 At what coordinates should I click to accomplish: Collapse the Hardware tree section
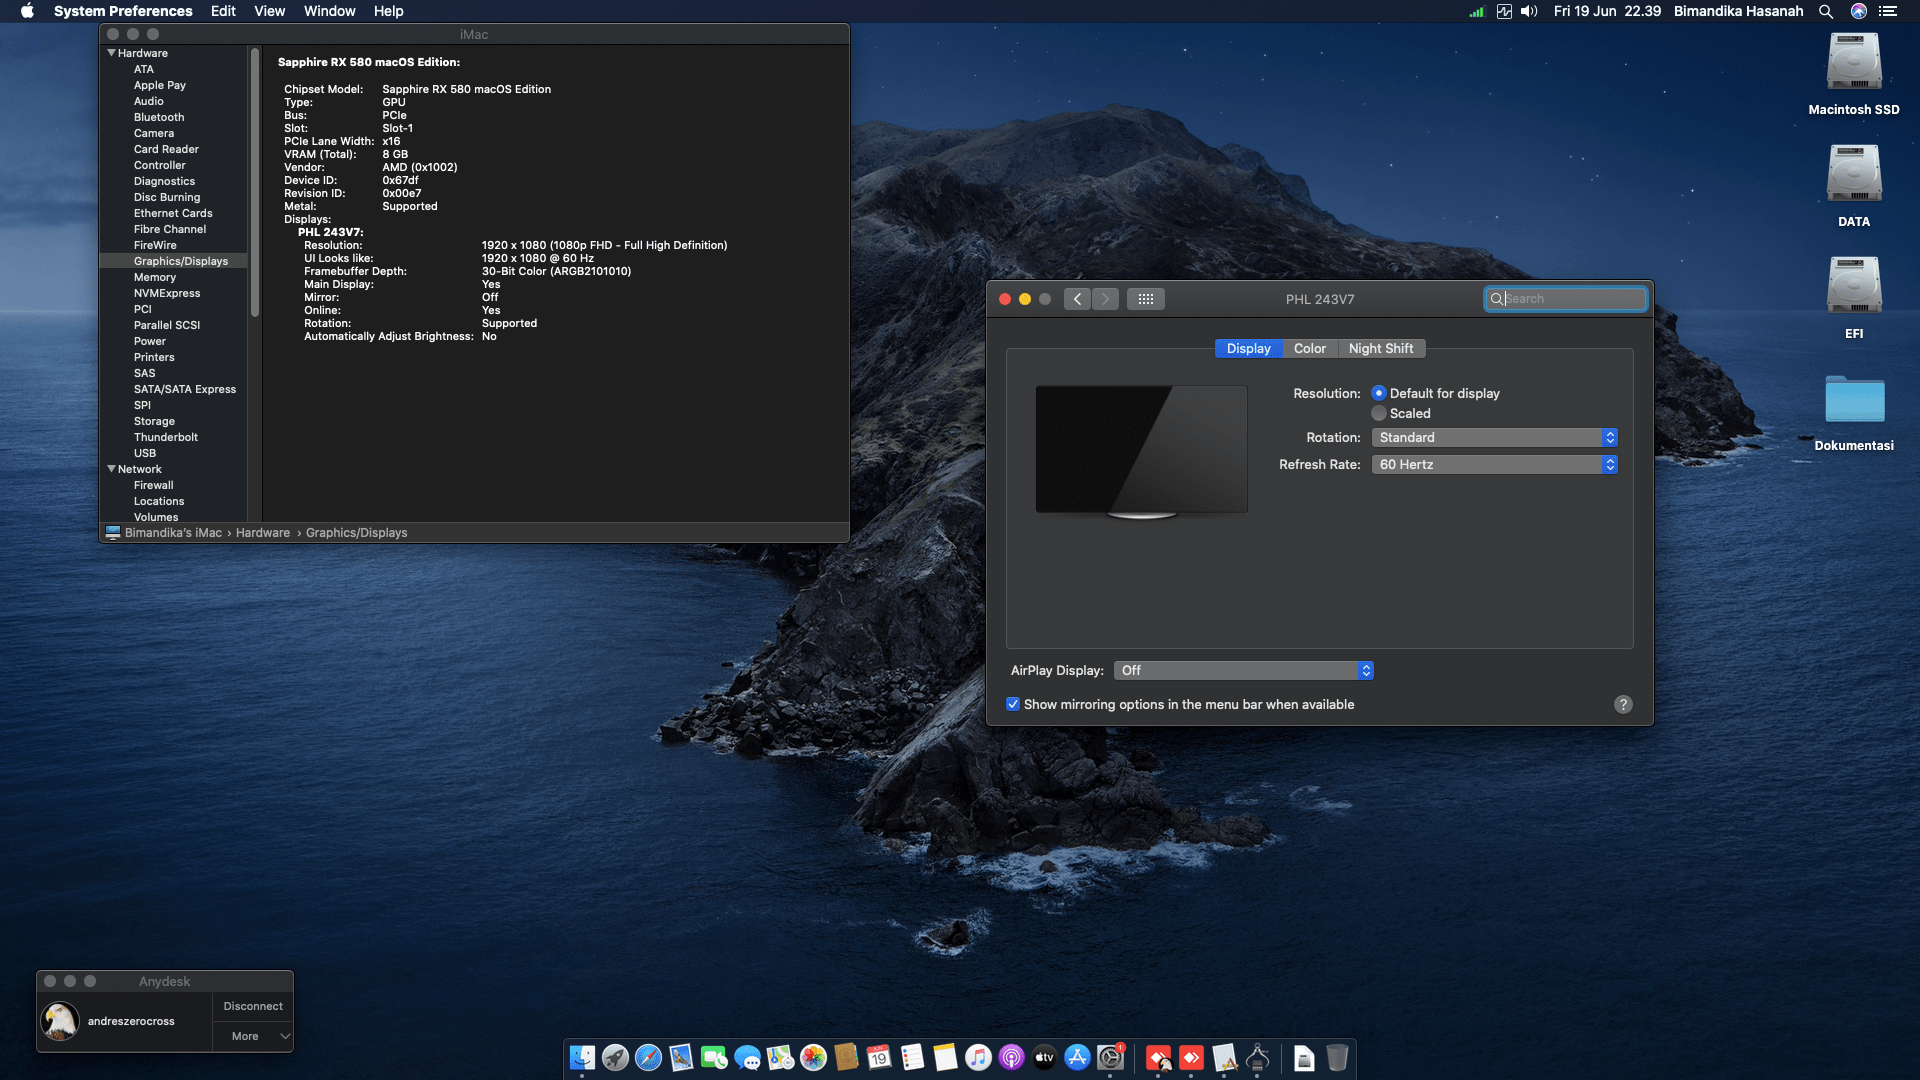(x=112, y=53)
